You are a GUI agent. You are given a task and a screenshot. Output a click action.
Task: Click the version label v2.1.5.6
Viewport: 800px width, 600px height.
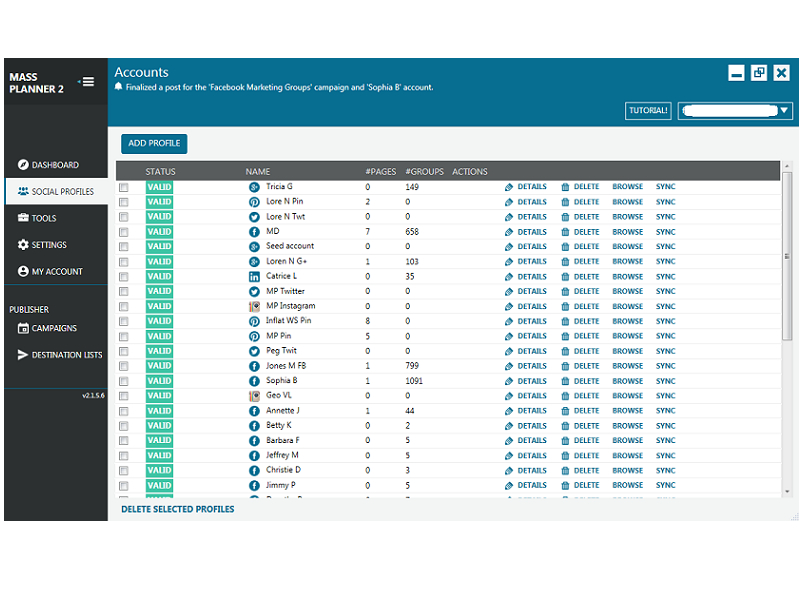pos(93,395)
